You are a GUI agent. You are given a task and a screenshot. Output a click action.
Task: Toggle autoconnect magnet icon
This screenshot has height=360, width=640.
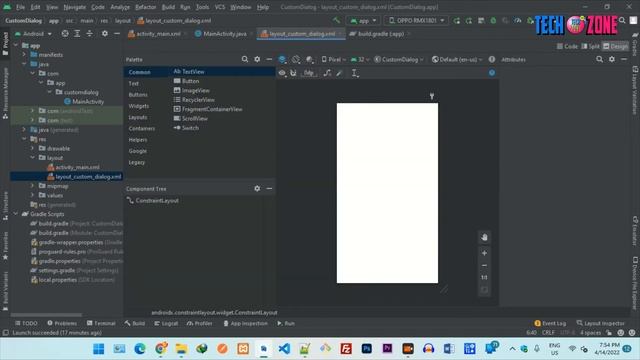pos(293,73)
